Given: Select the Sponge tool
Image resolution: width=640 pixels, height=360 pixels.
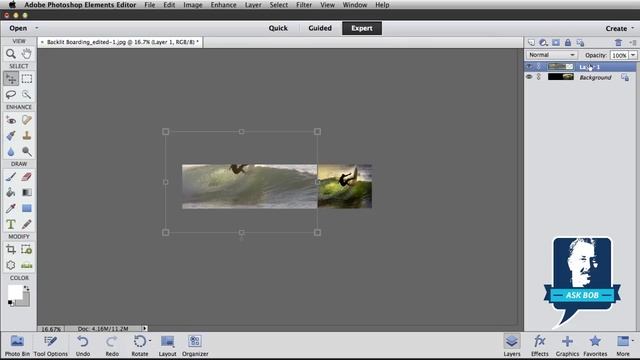Looking at the screenshot, I should 27,151.
